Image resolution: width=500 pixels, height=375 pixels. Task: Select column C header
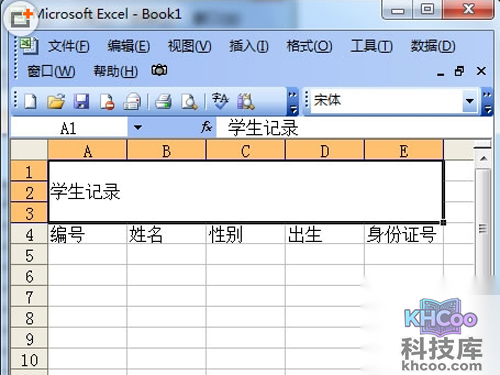pos(245,151)
